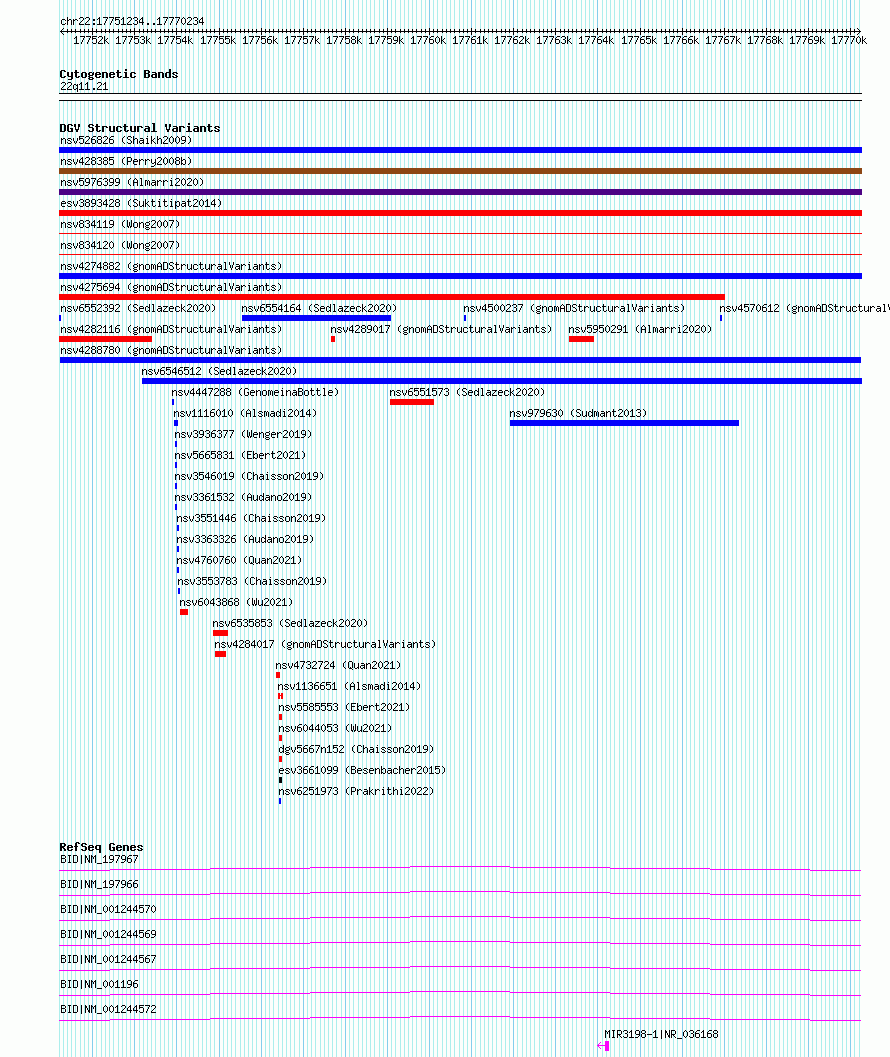Select esv3661099 (Besenbacher2015) variant
This screenshot has width=890, height=1057.
(363, 770)
